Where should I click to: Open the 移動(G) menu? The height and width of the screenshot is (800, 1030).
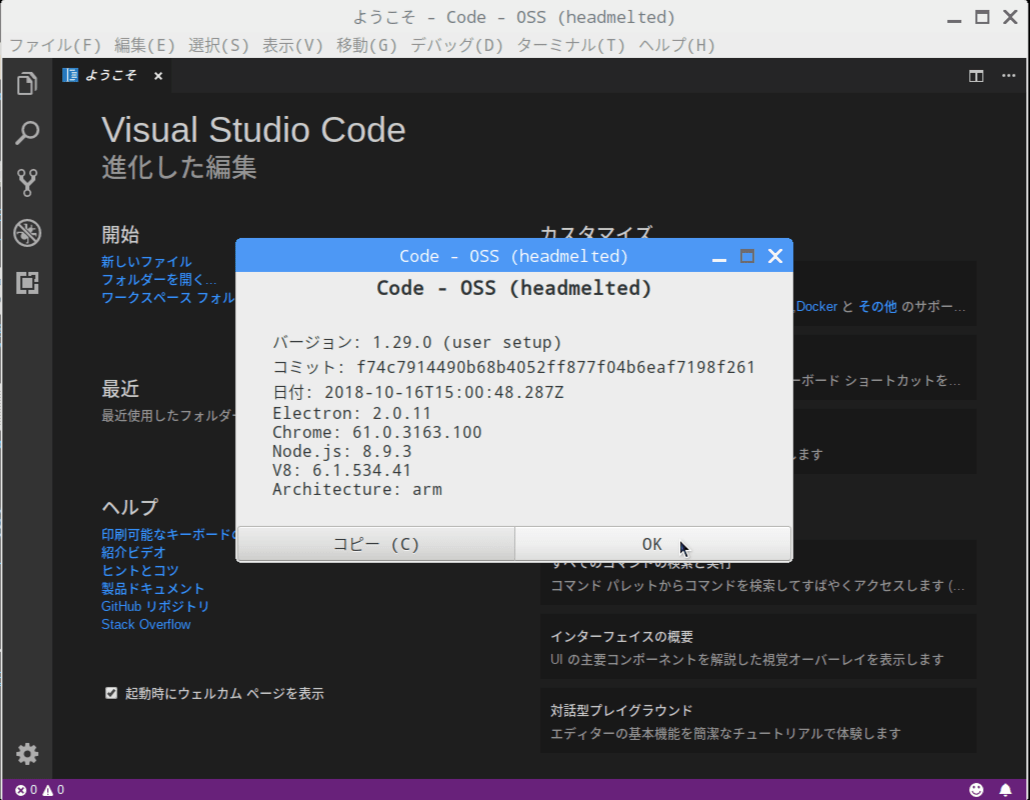[367, 45]
